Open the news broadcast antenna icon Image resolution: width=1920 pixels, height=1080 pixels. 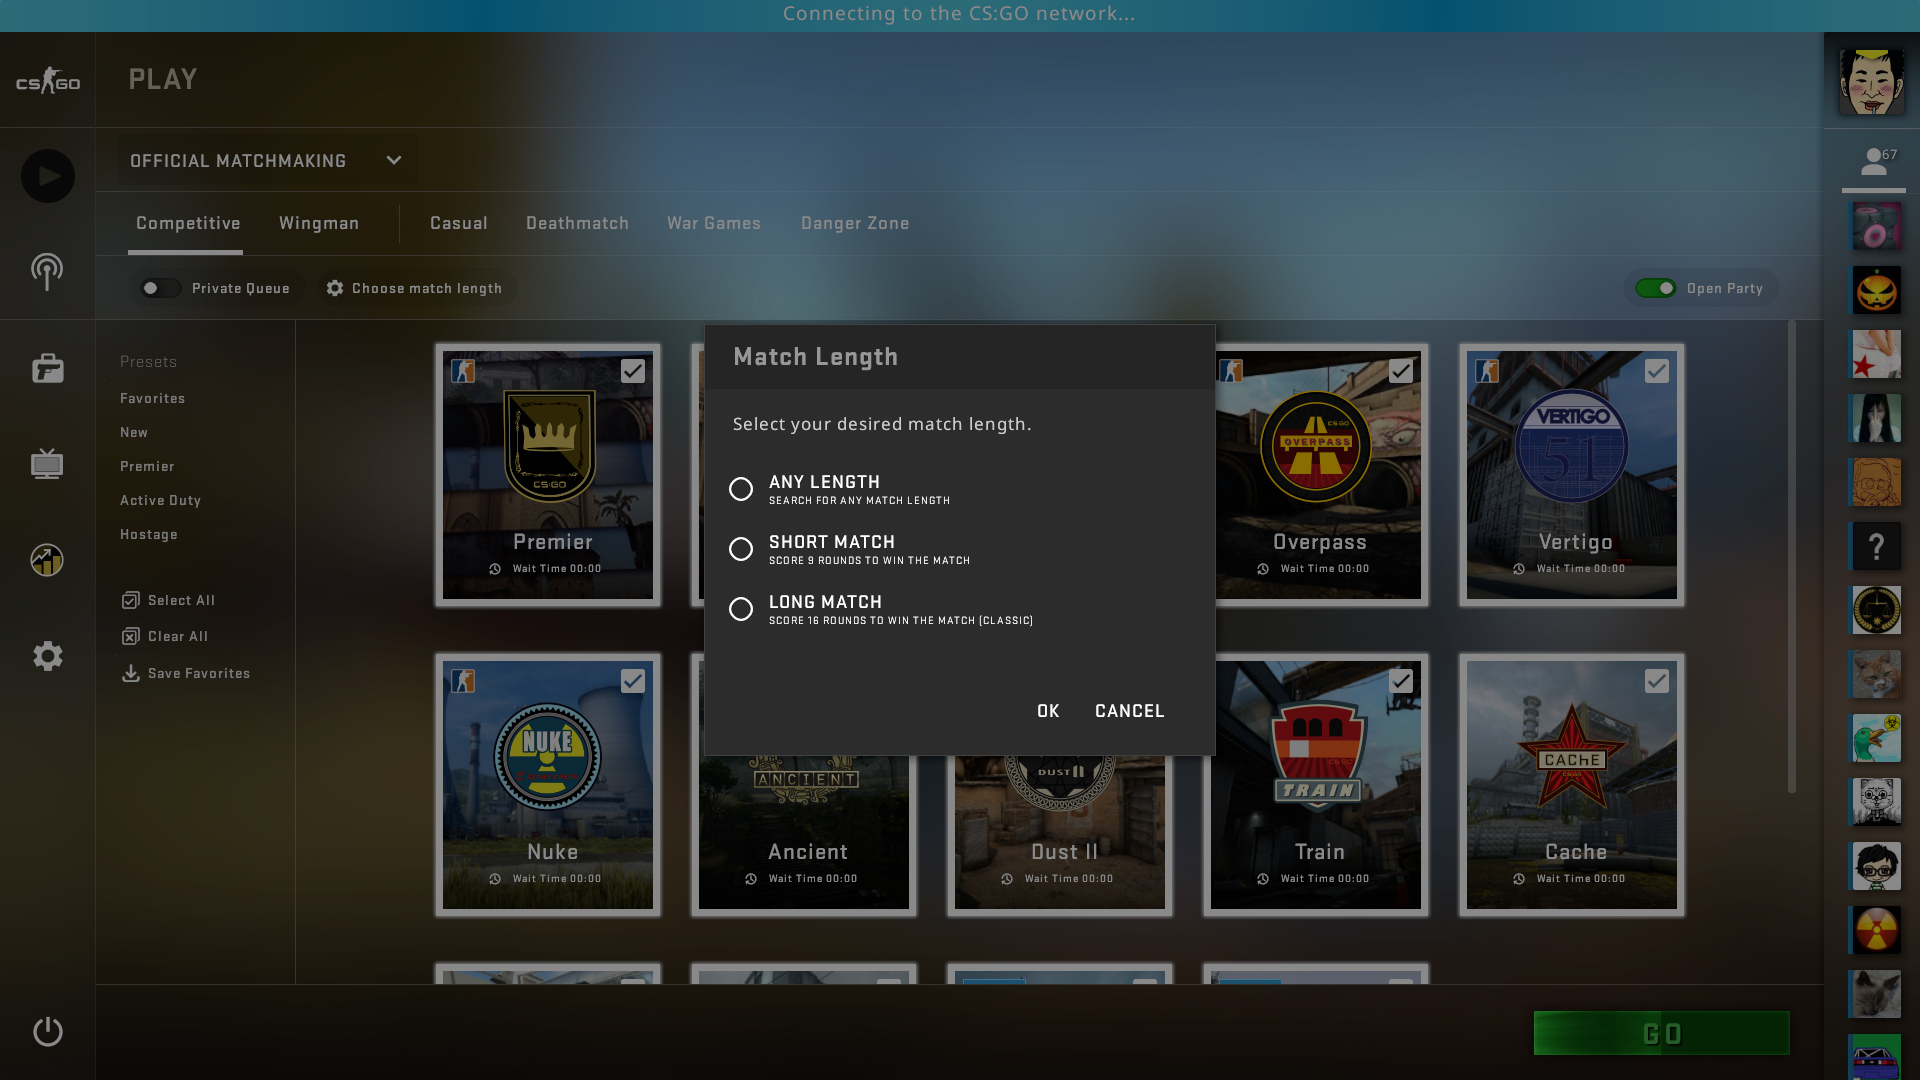[47, 271]
